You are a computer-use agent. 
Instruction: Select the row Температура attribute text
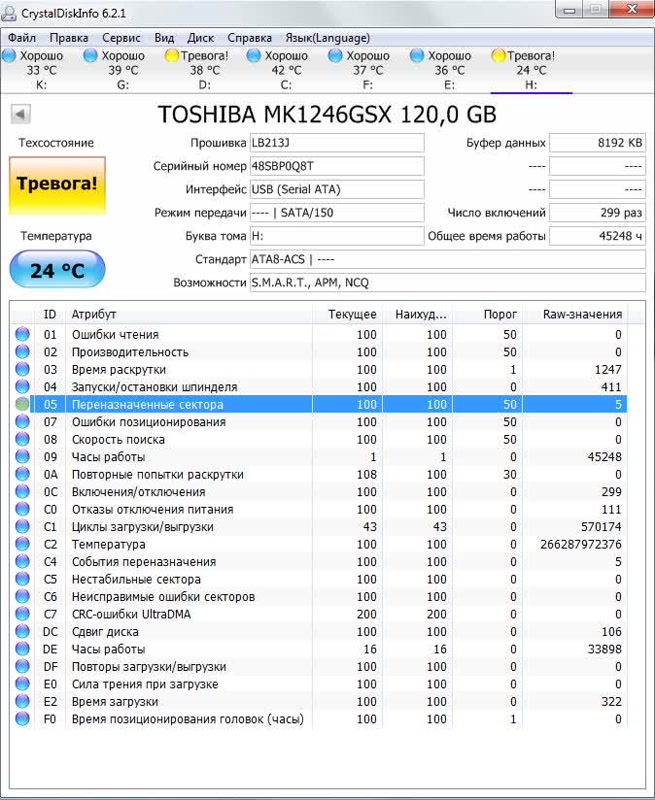click(x=109, y=544)
